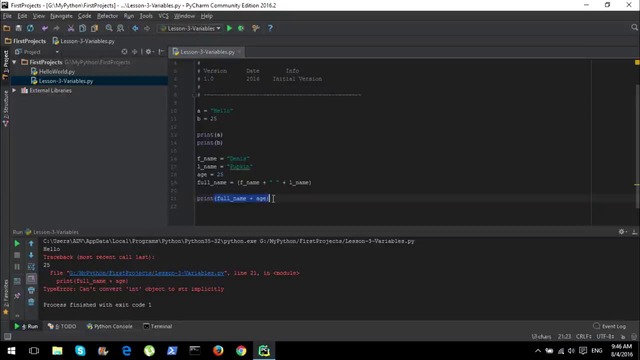Image resolution: width=640 pixels, height=360 pixels.
Task: Click the Stop square in Run panel
Action: (x=17, y=255)
